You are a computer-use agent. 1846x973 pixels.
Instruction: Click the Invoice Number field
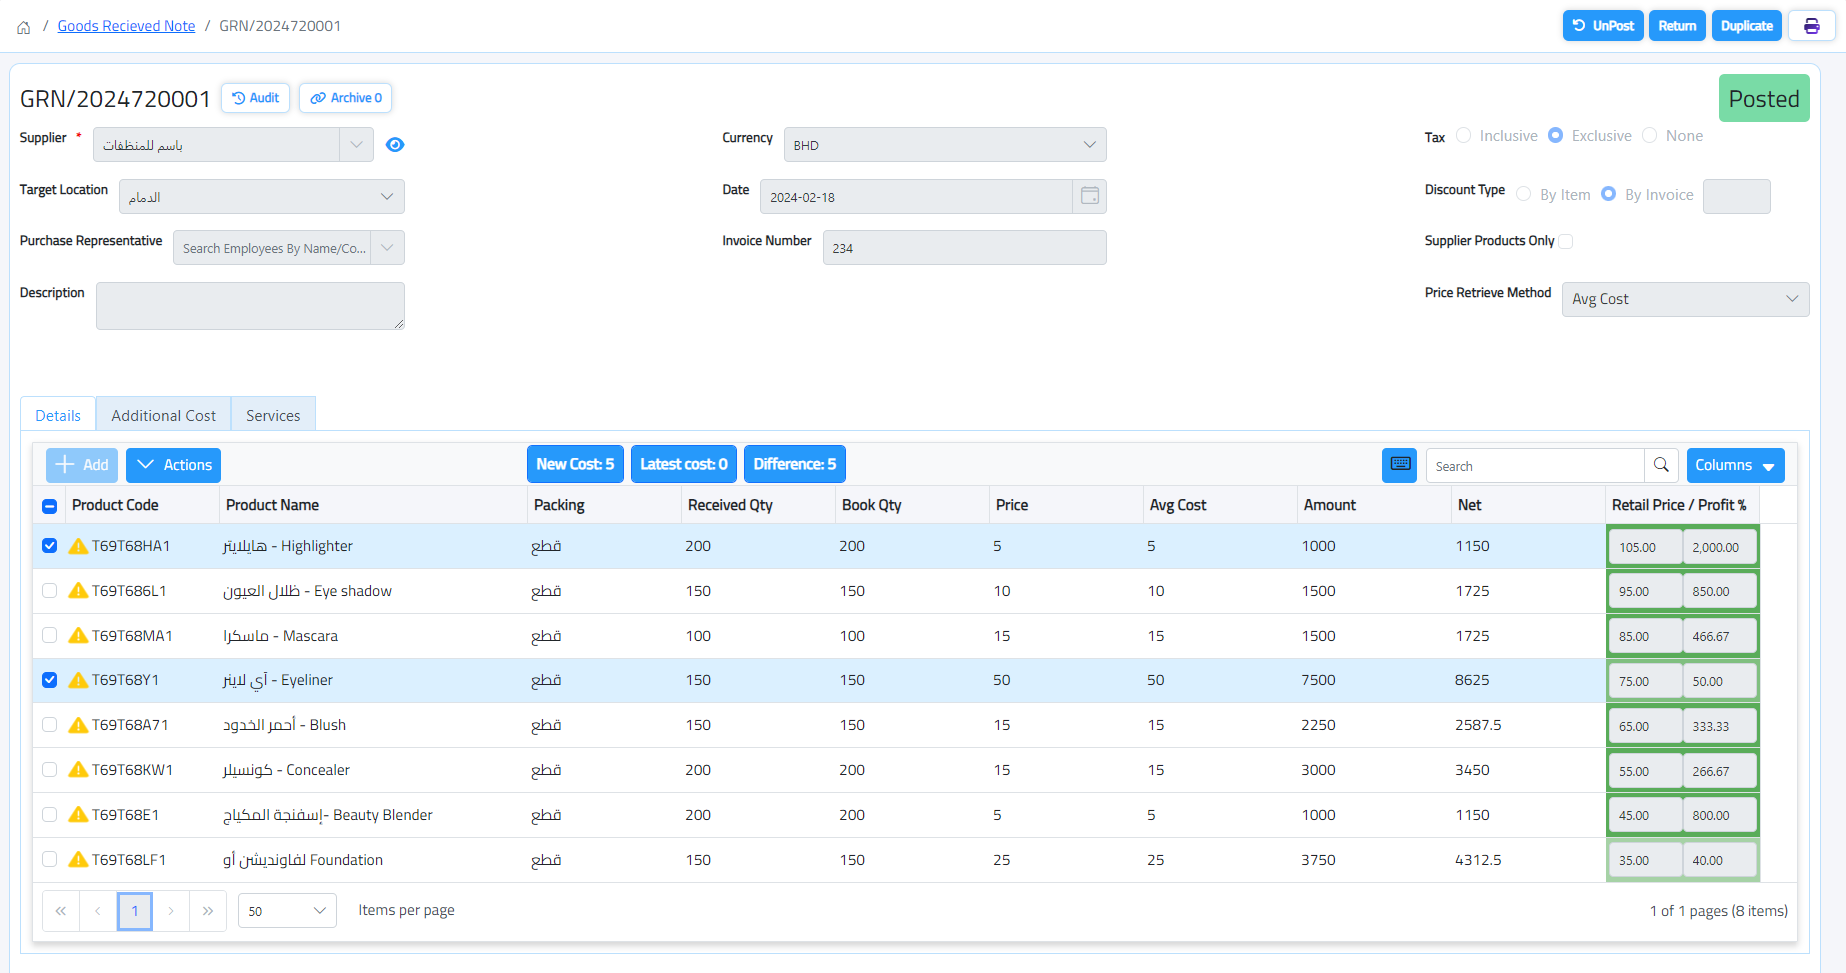click(x=964, y=248)
